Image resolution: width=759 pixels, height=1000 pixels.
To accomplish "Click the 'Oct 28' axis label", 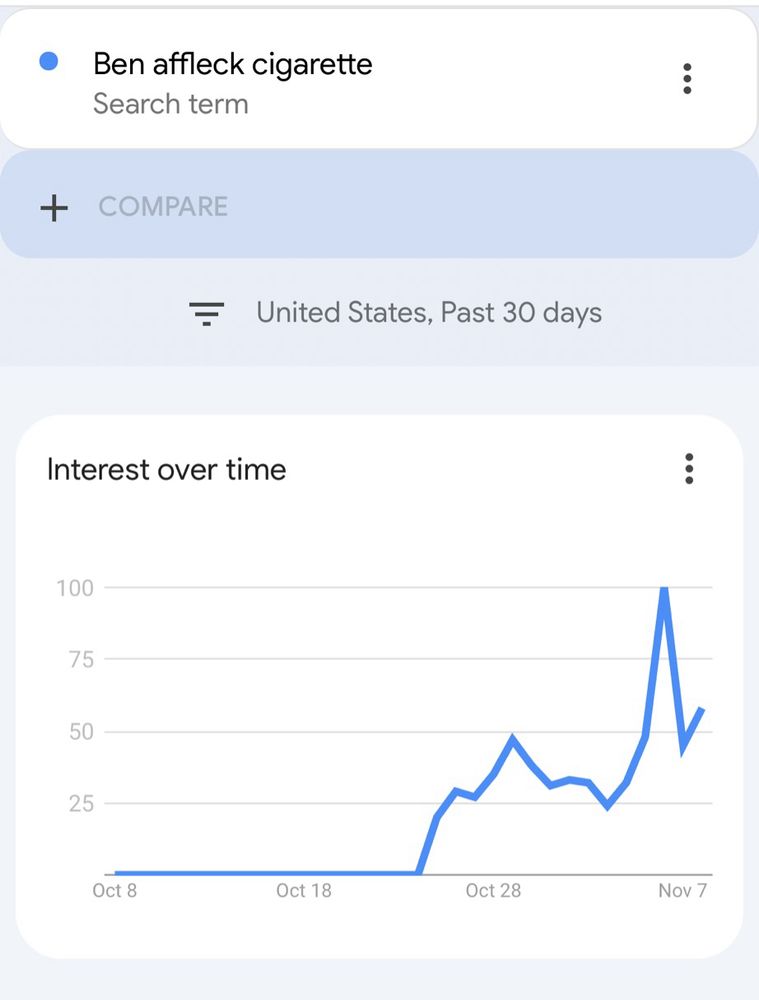I will 493,890.
